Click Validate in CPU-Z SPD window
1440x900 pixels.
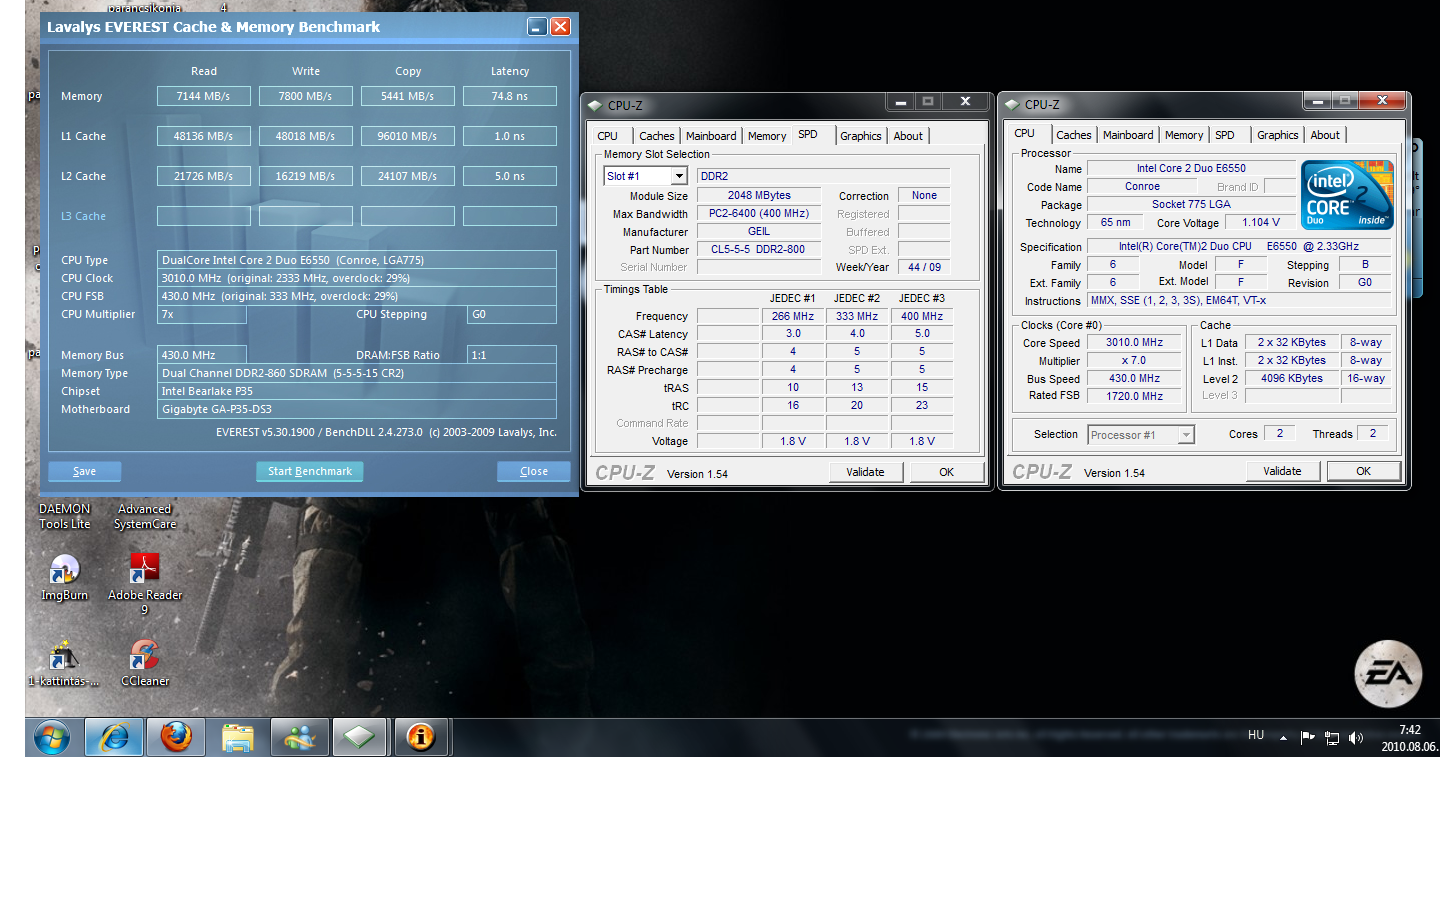pyautogui.click(x=865, y=472)
